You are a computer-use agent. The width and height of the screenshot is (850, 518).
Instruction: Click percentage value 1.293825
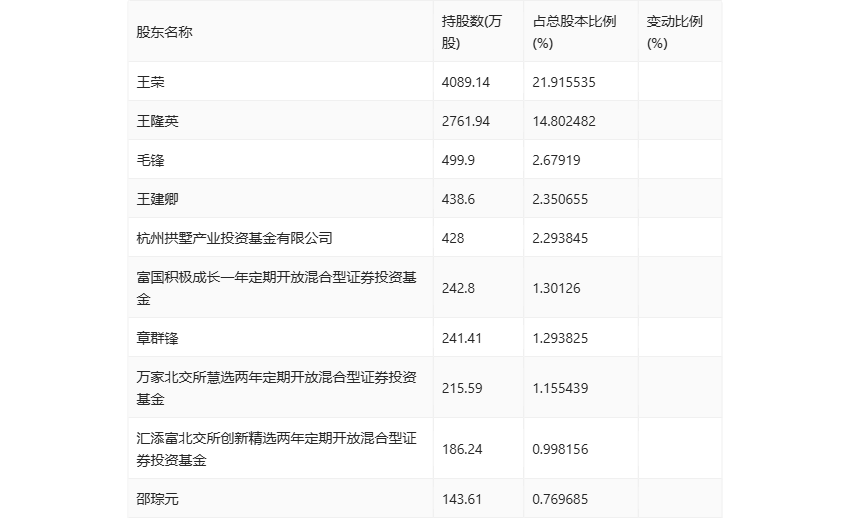pyautogui.click(x=560, y=338)
